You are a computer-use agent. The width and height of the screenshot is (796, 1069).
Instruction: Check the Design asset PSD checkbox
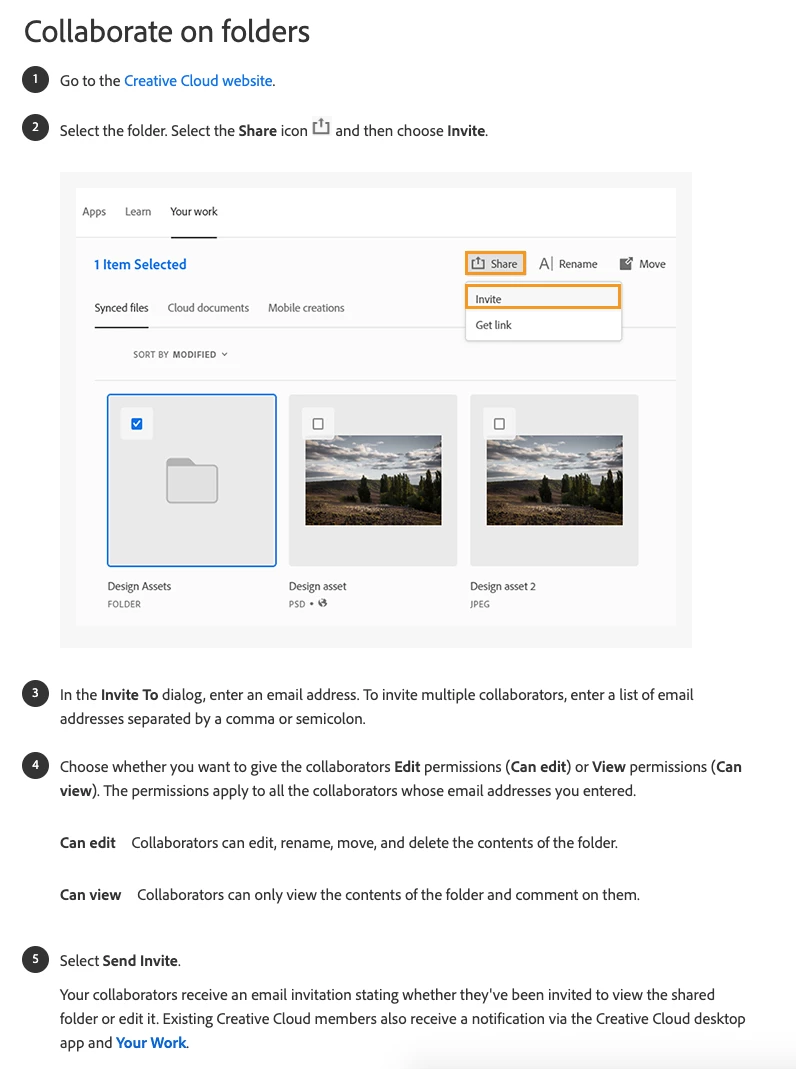(318, 424)
